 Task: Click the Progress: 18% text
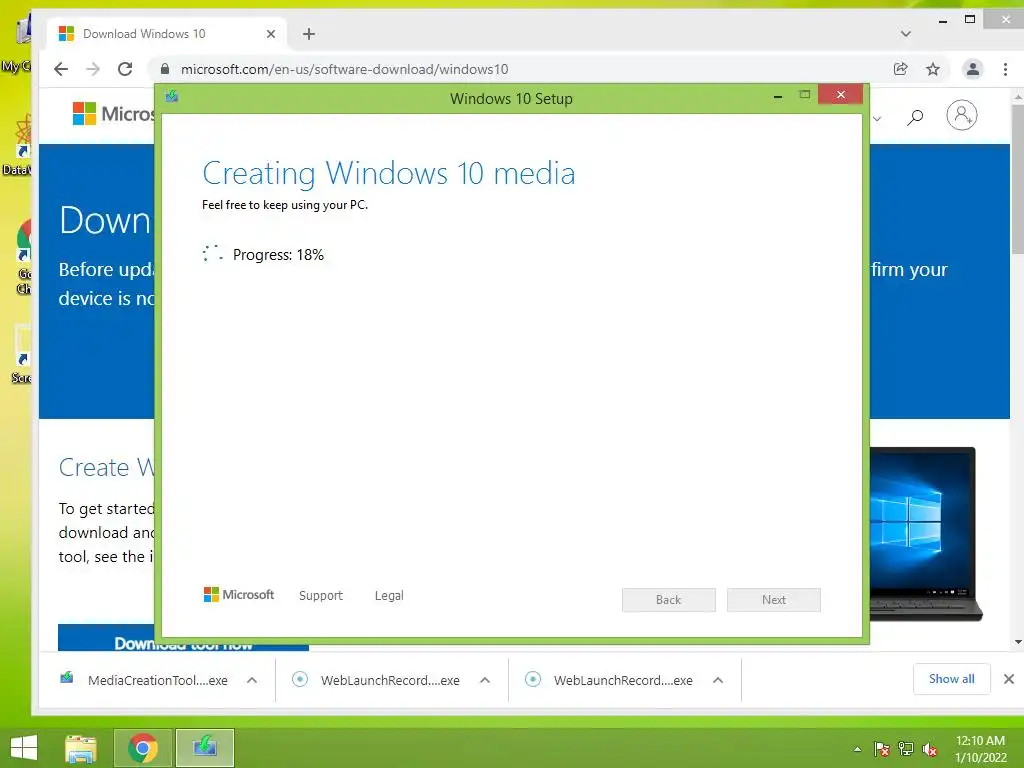point(278,255)
